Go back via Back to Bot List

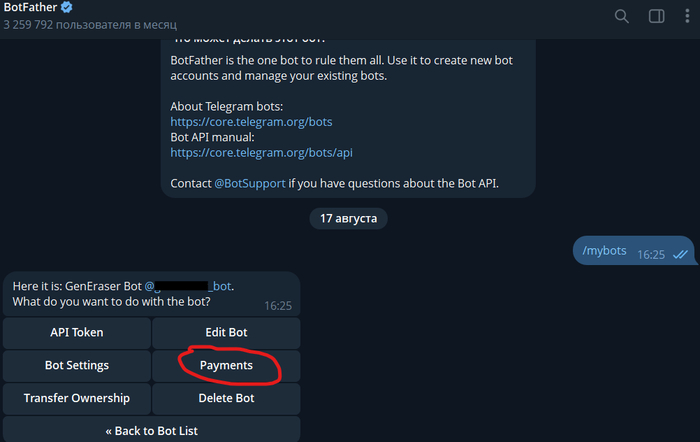point(152,430)
